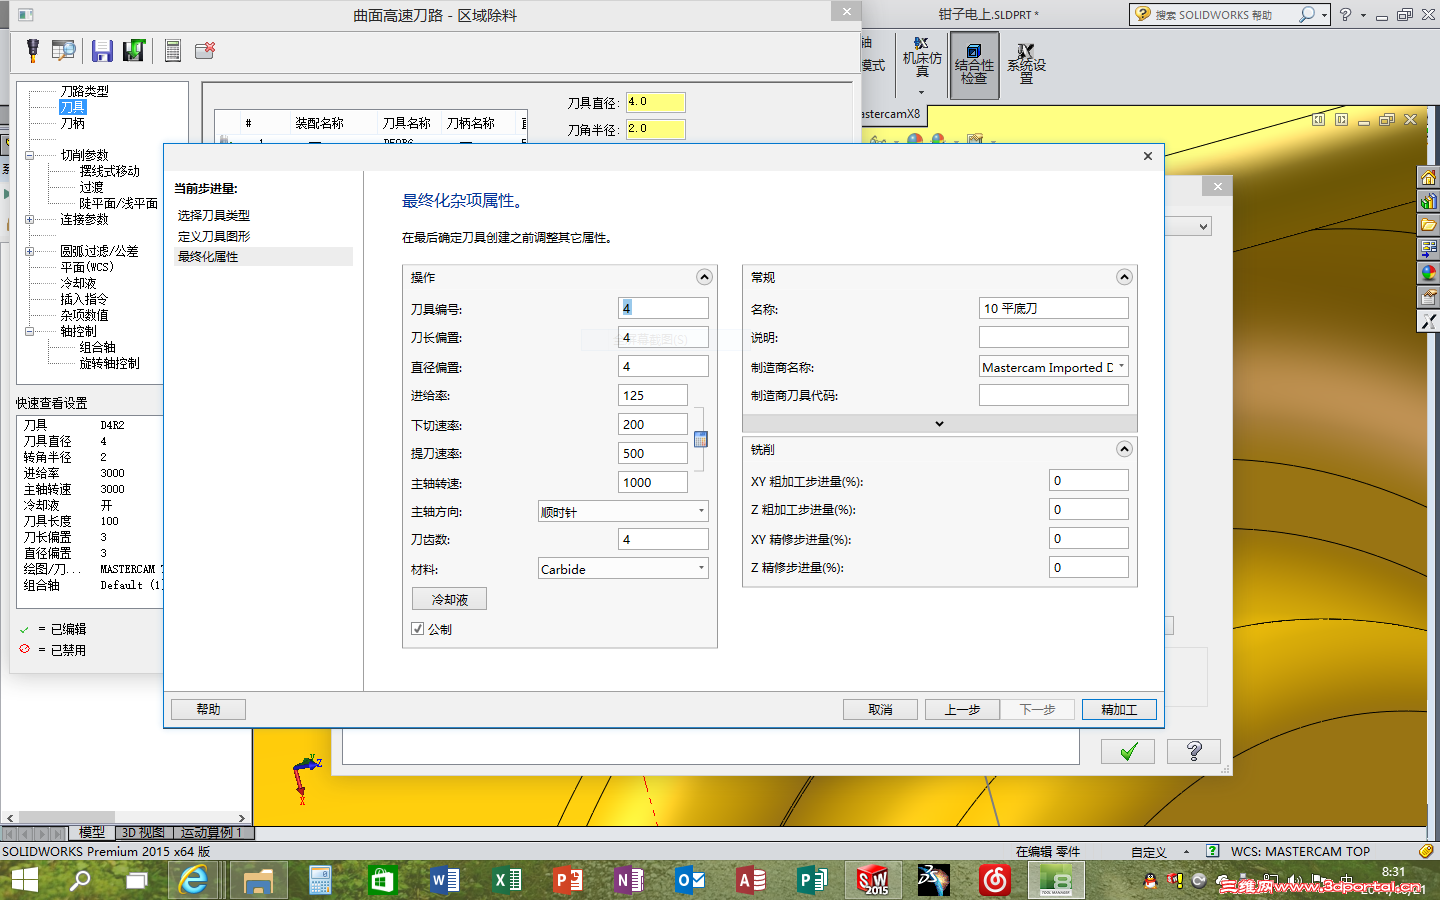Click the 进给率 feed rate field
The height and width of the screenshot is (900, 1440).
point(653,395)
